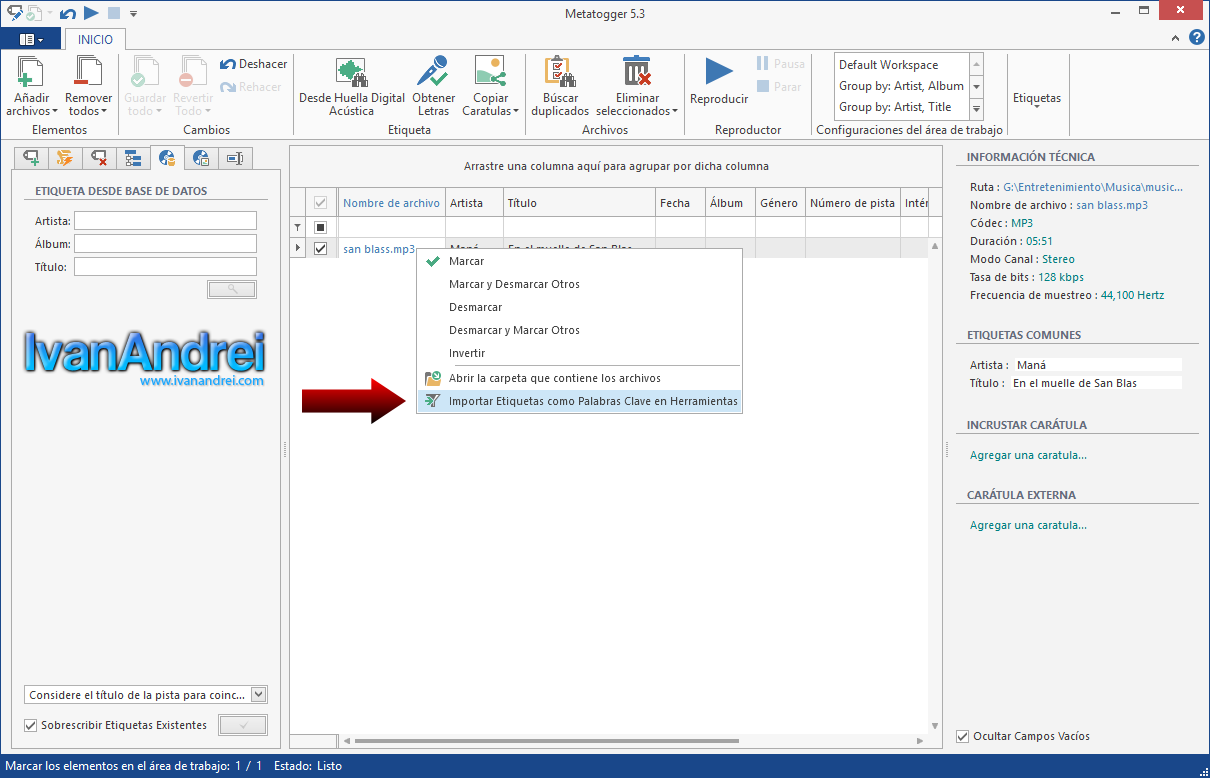Select the Default Workspace configuration
The image size is (1210, 778).
[x=901, y=65]
